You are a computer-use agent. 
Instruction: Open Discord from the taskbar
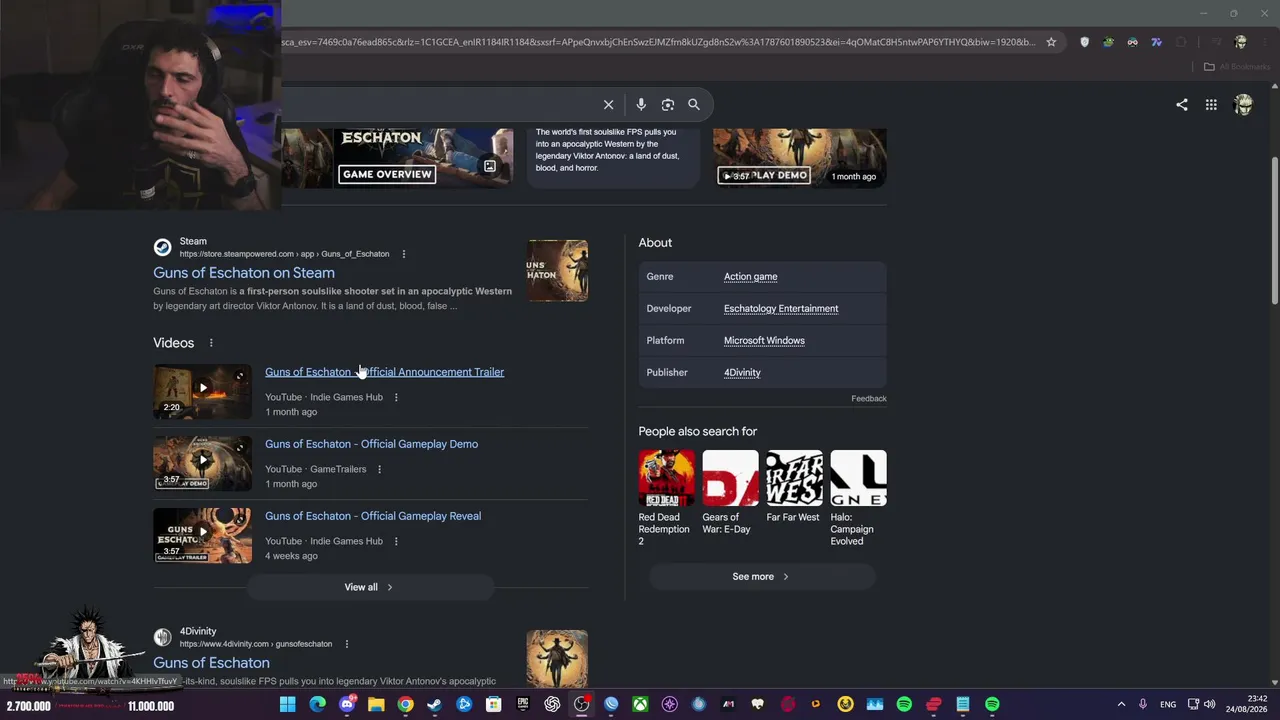(347, 705)
